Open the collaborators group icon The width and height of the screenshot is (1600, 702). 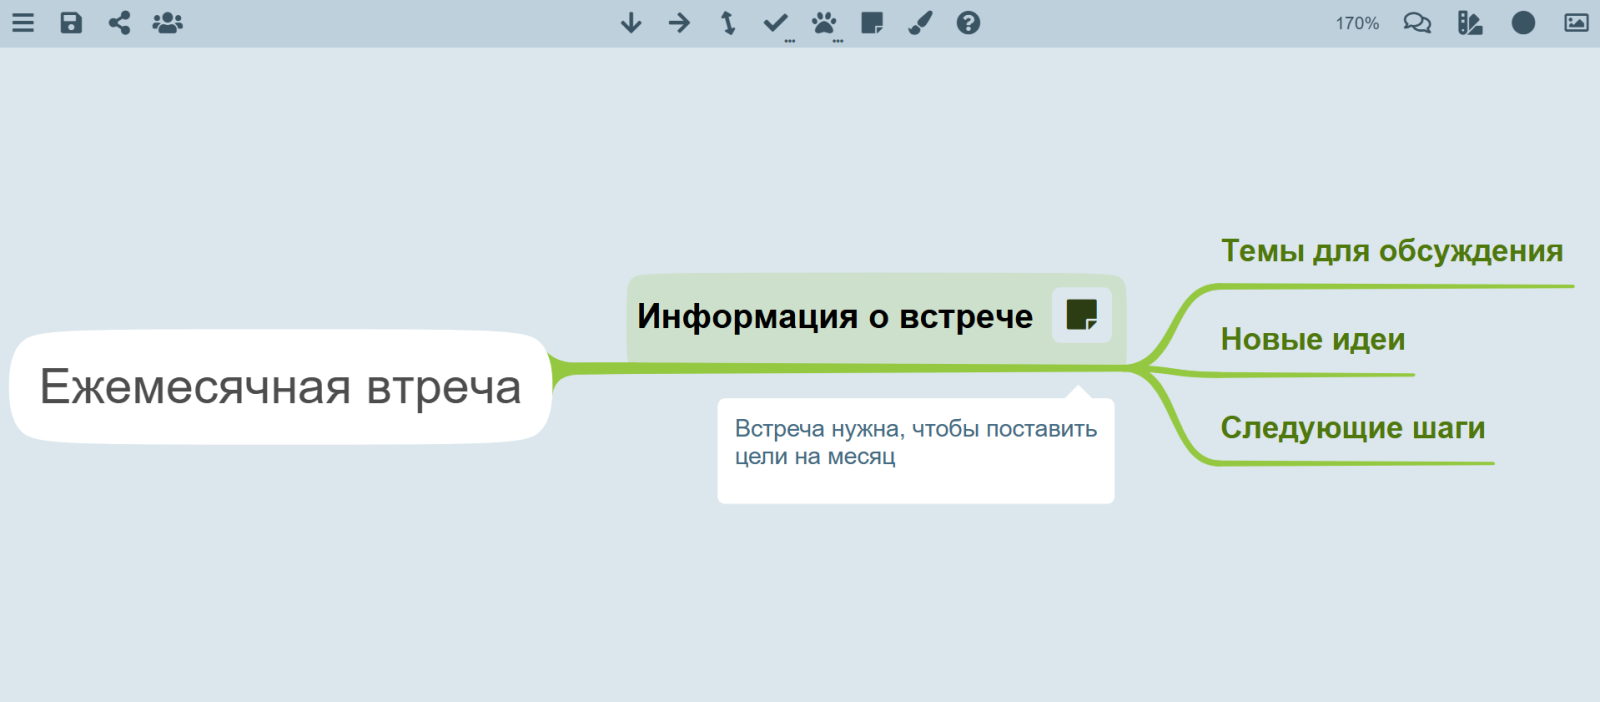(x=167, y=23)
